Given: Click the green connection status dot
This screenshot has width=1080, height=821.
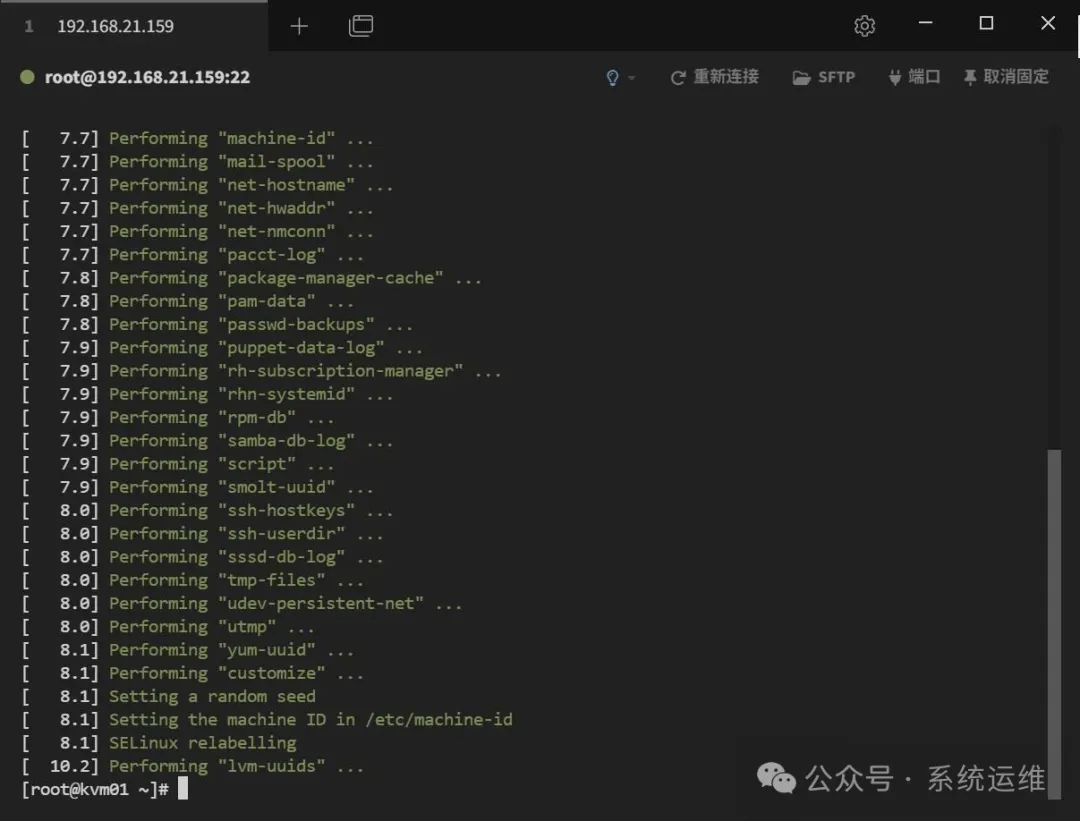Looking at the screenshot, I should (x=27, y=77).
